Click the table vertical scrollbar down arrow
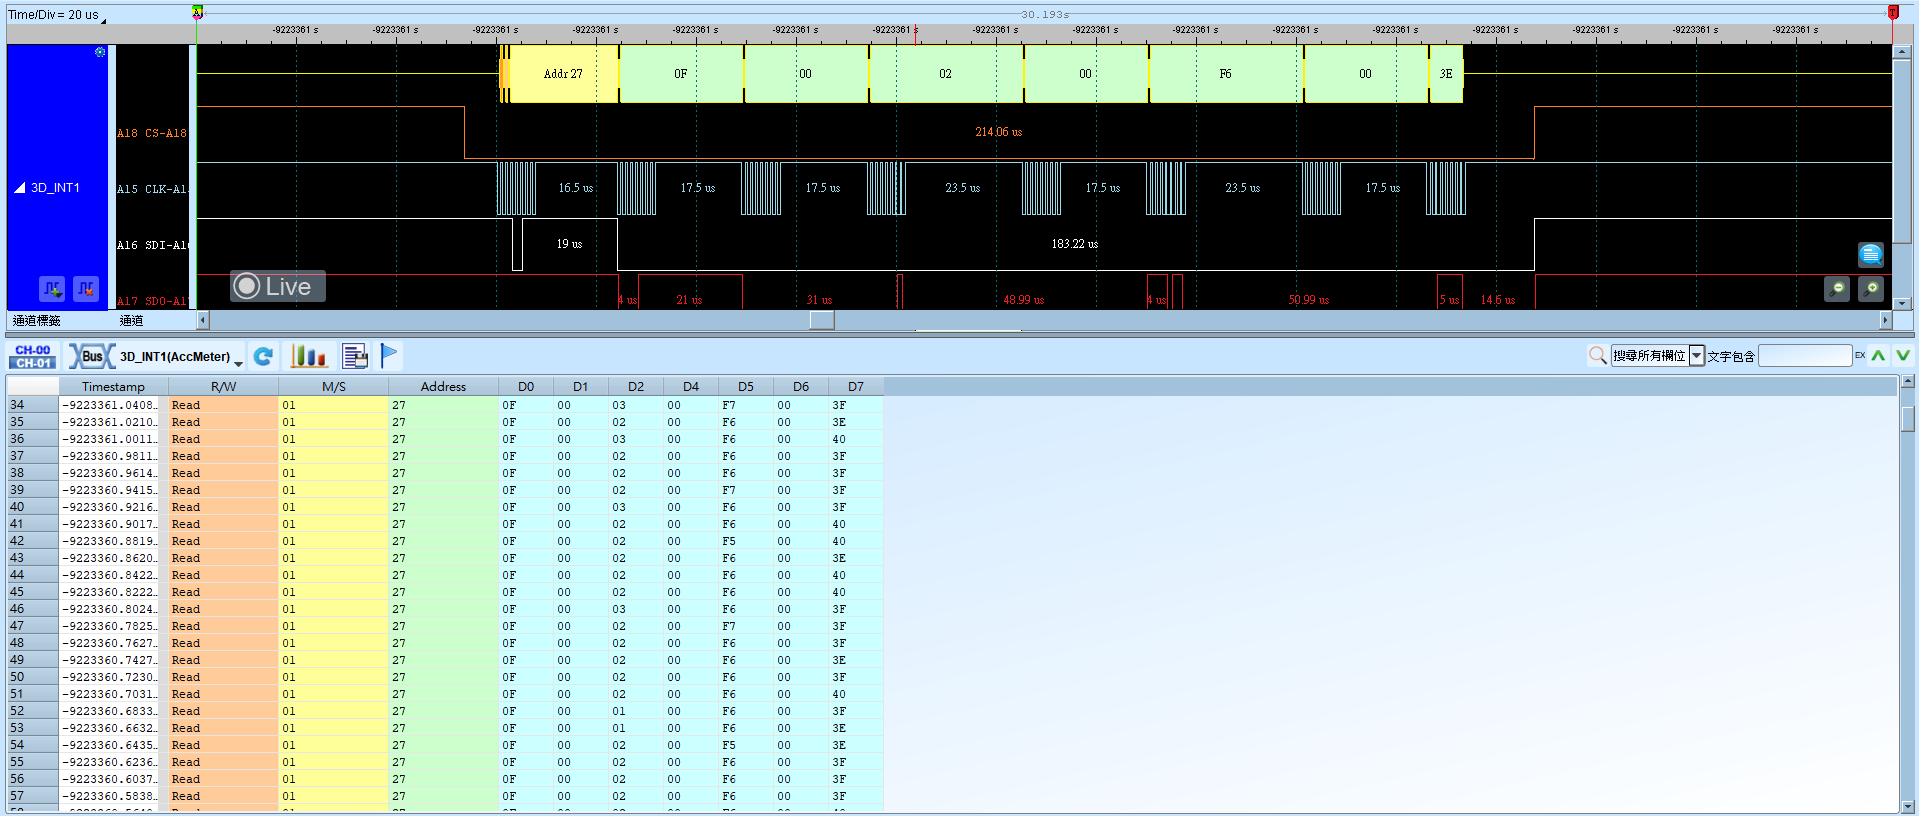Image resolution: width=1919 pixels, height=816 pixels. click(1908, 806)
